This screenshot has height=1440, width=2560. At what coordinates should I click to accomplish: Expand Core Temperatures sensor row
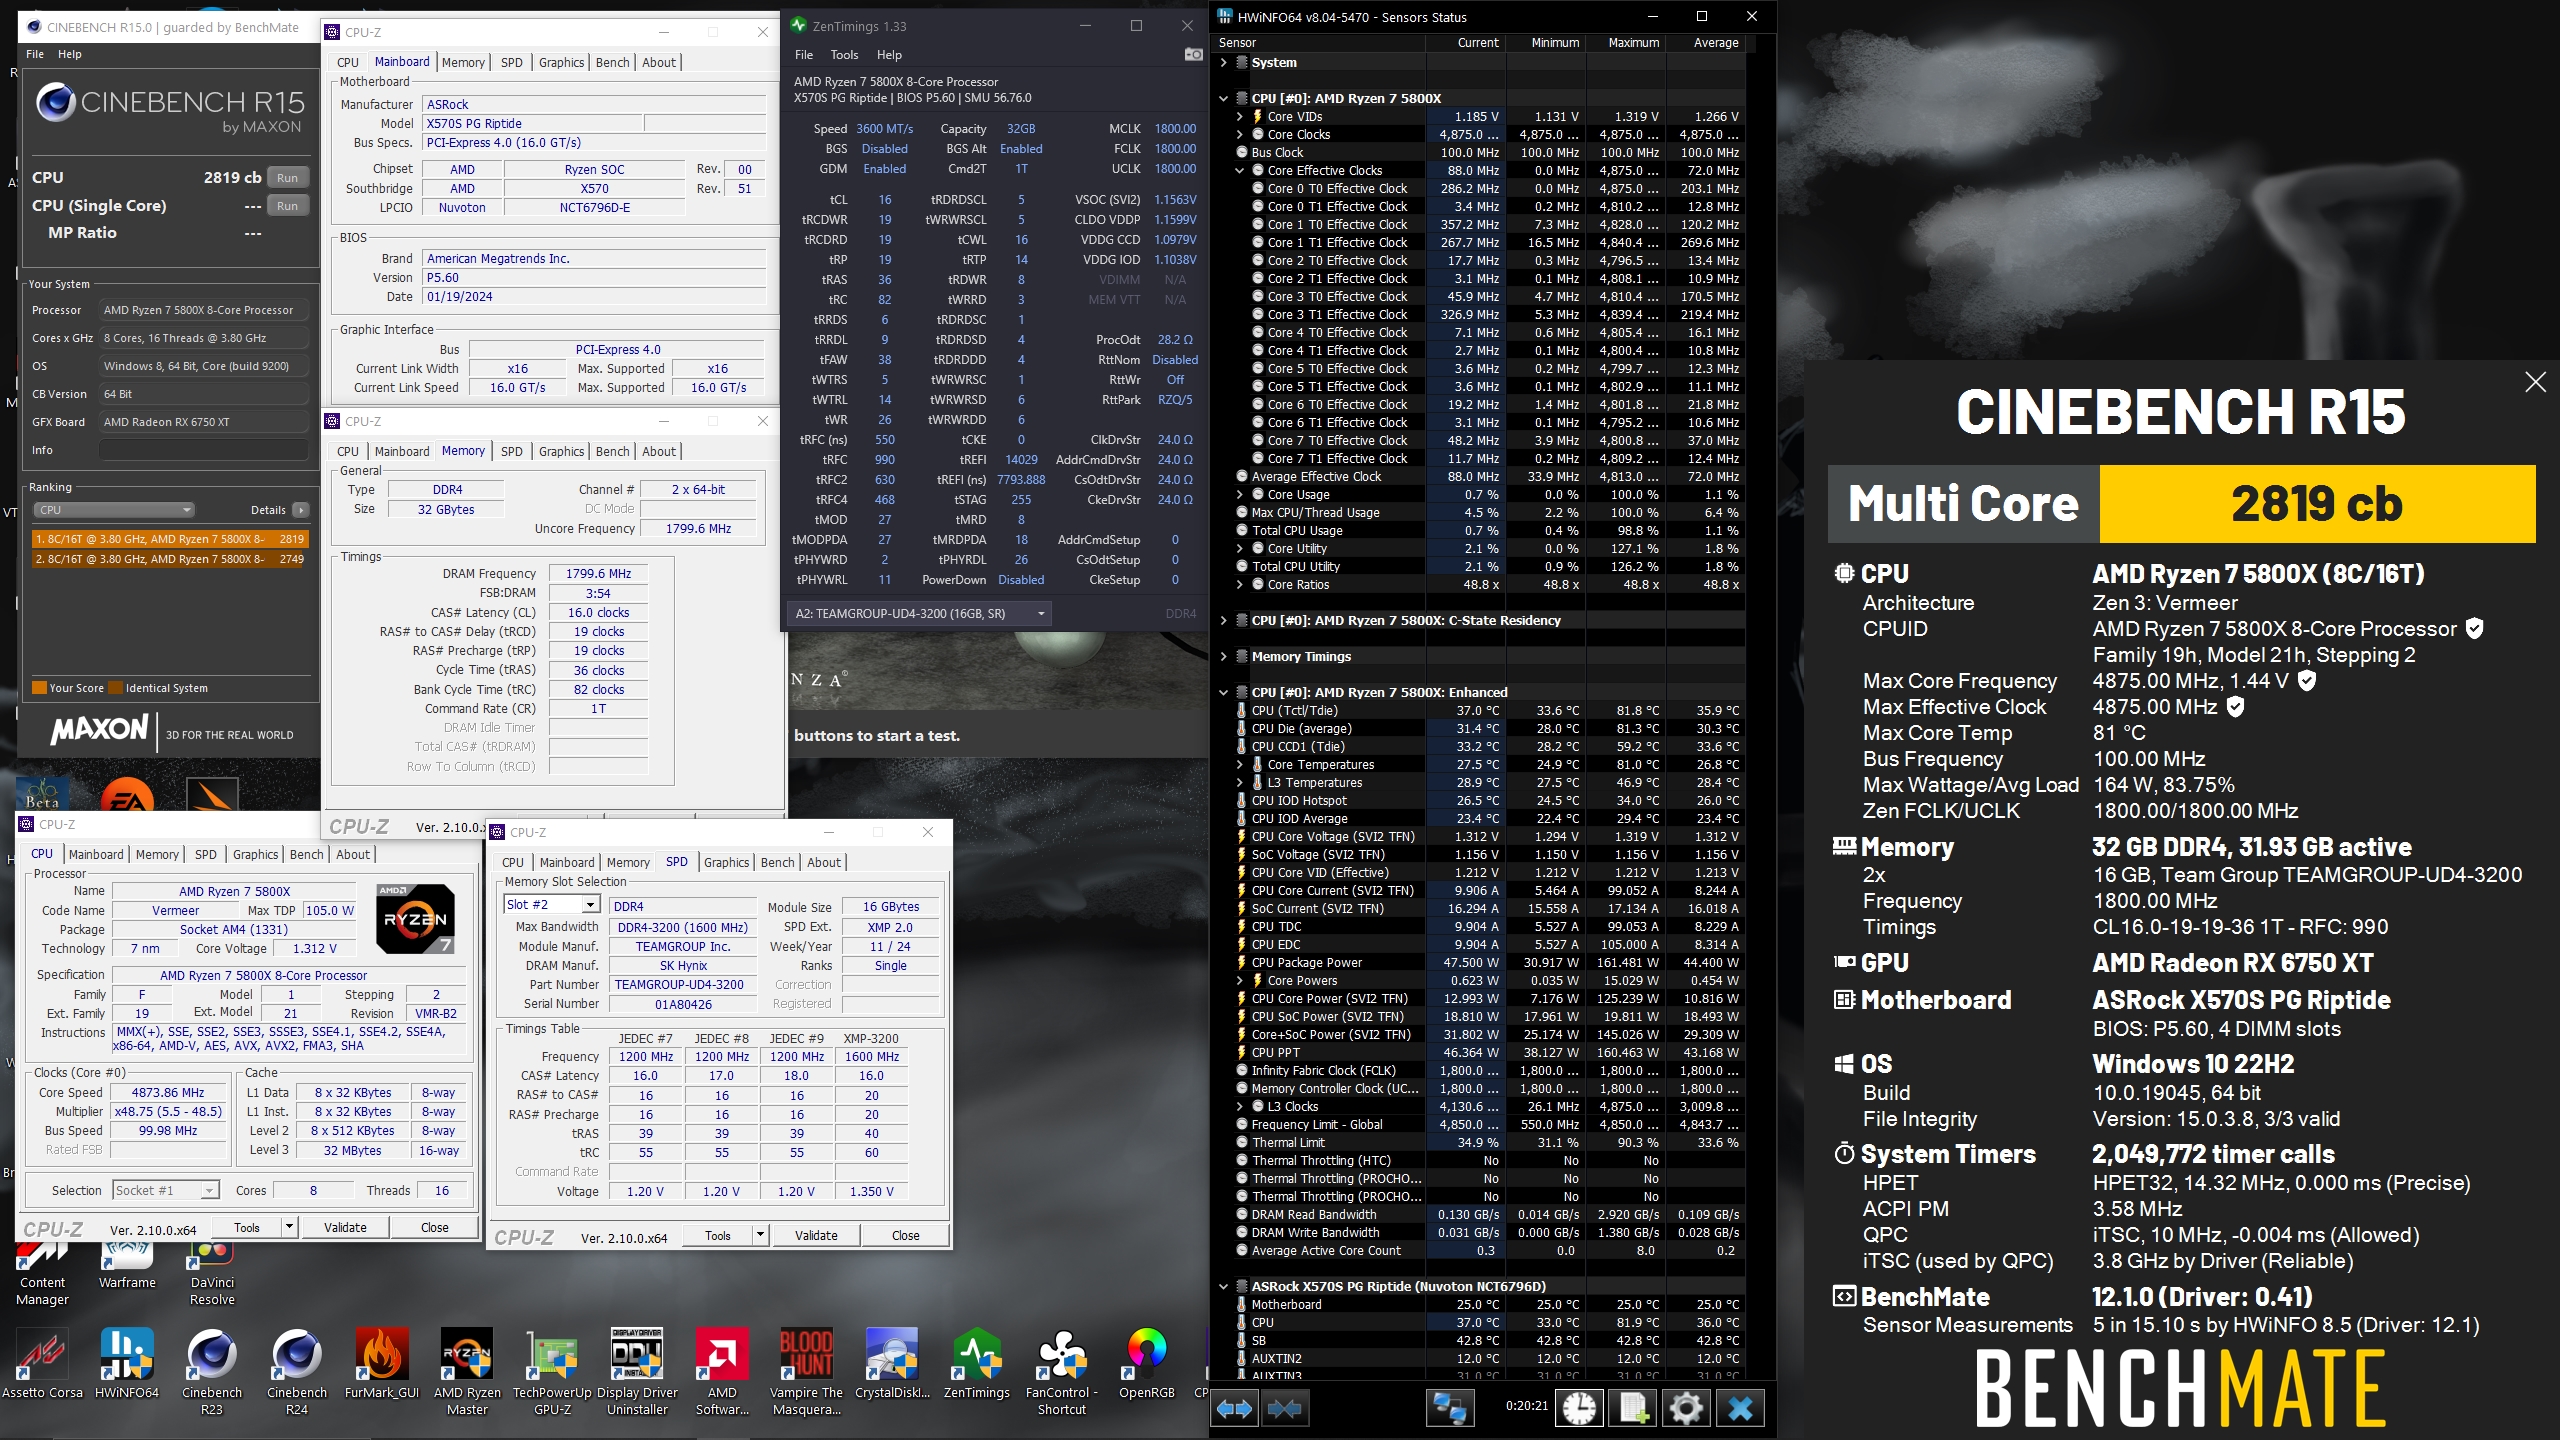click(1240, 764)
